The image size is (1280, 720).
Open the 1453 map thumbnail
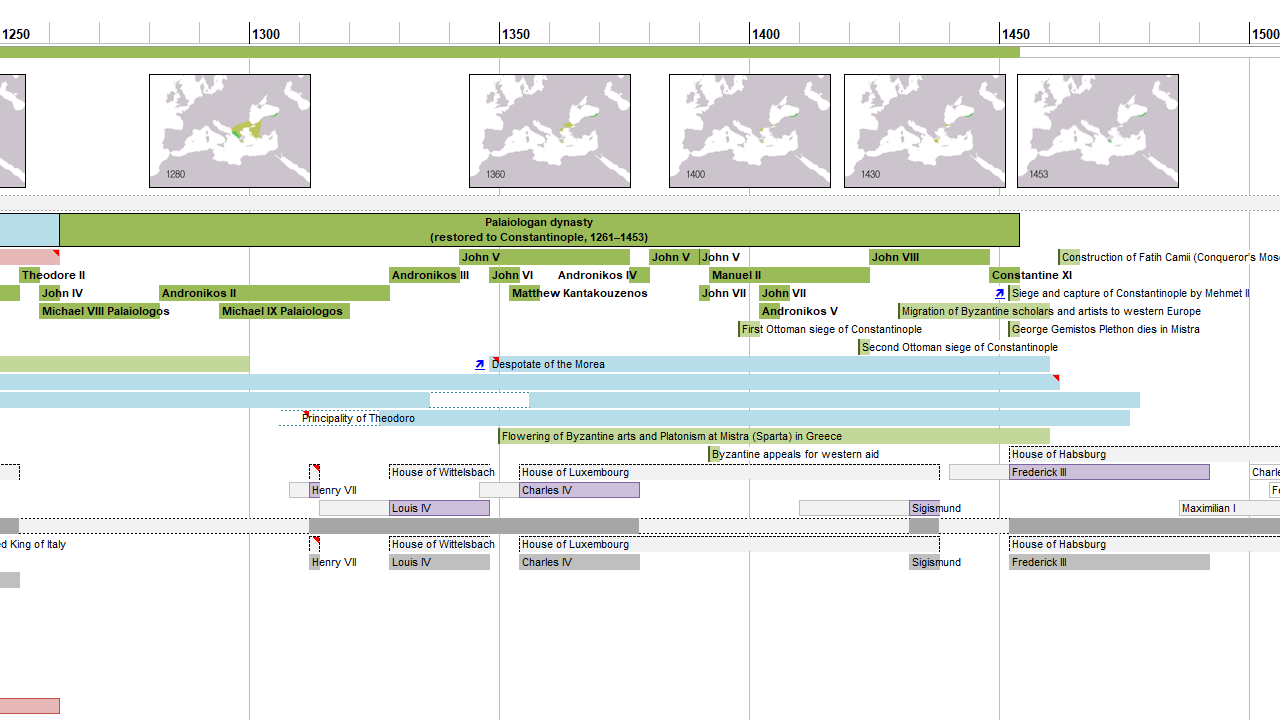point(1098,131)
